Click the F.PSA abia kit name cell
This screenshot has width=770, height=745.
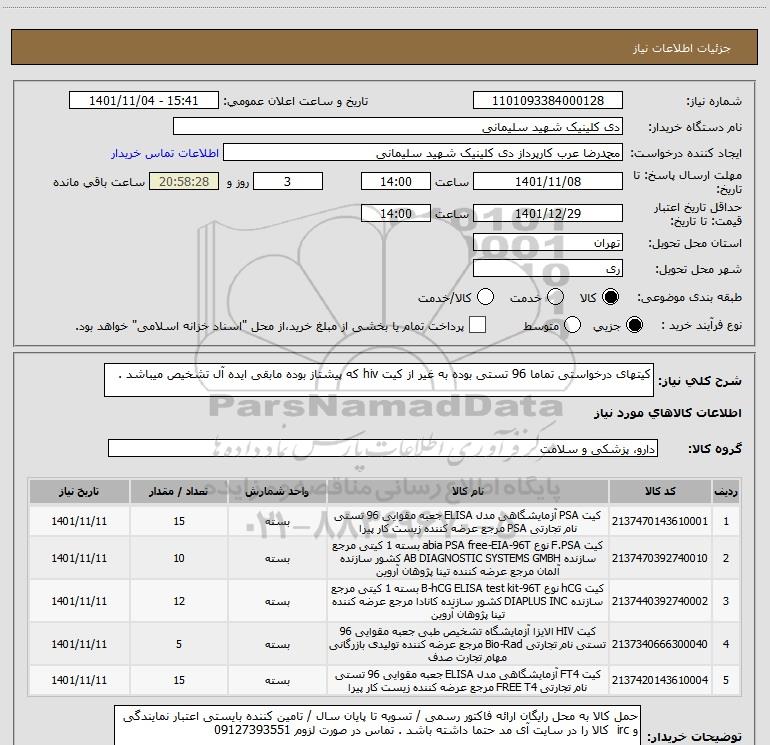(x=468, y=558)
